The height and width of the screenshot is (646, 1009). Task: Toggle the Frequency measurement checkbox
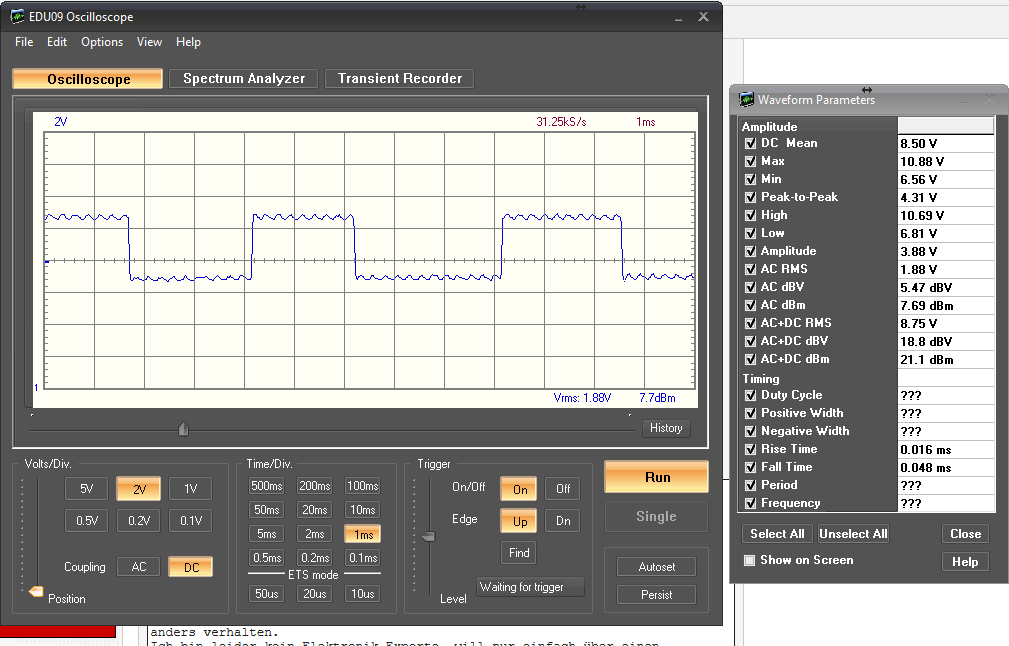click(x=750, y=503)
